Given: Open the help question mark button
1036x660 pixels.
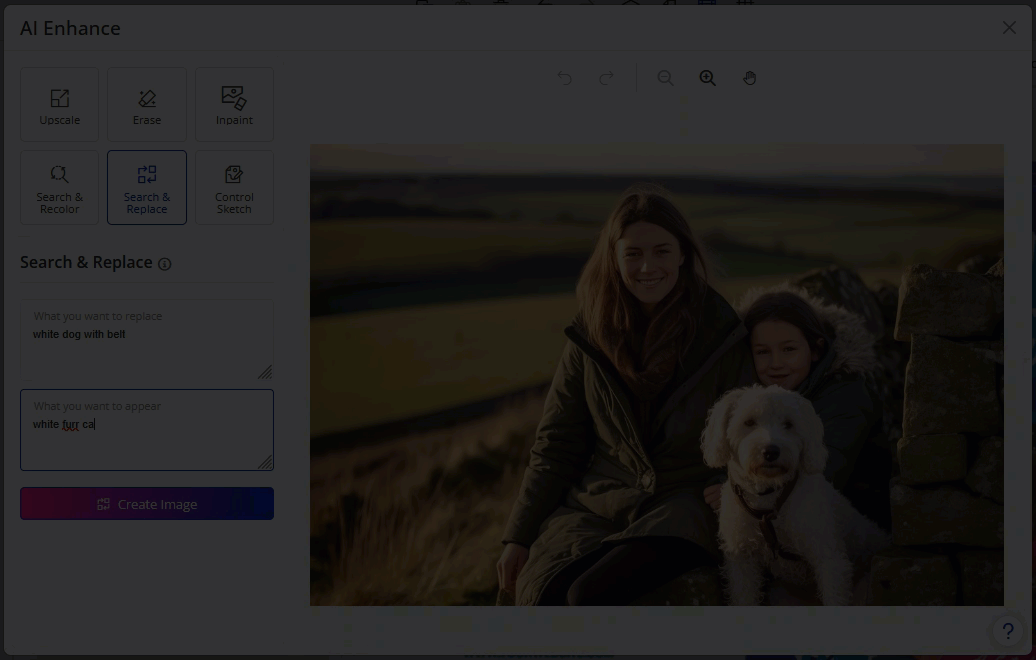Looking at the screenshot, I should 1008,631.
